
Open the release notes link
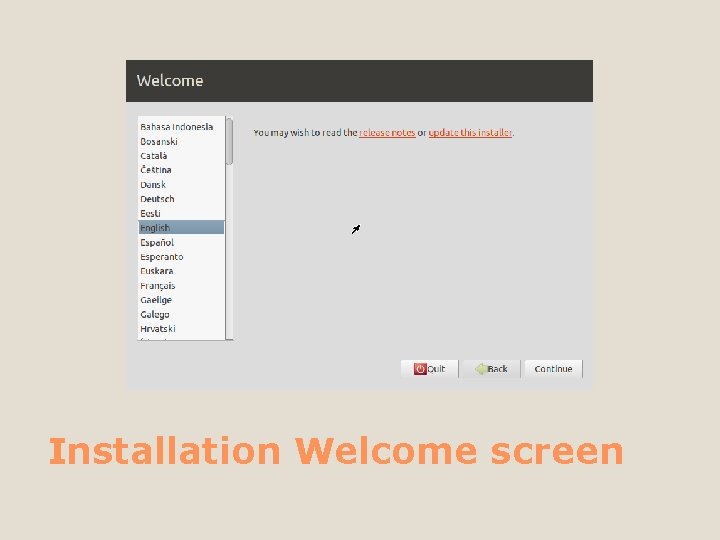(x=387, y=133)
